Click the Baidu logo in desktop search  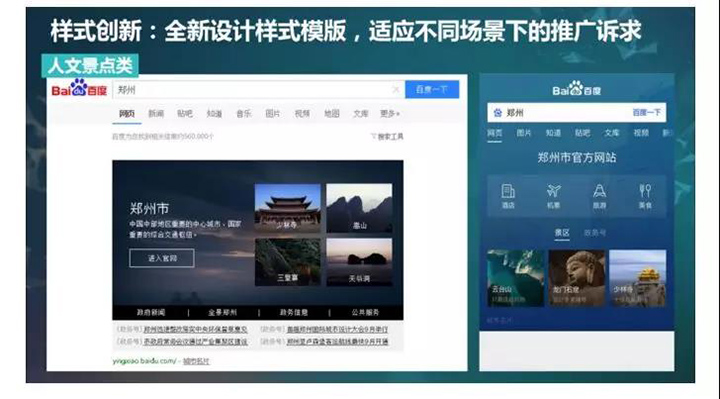(79, 88)
